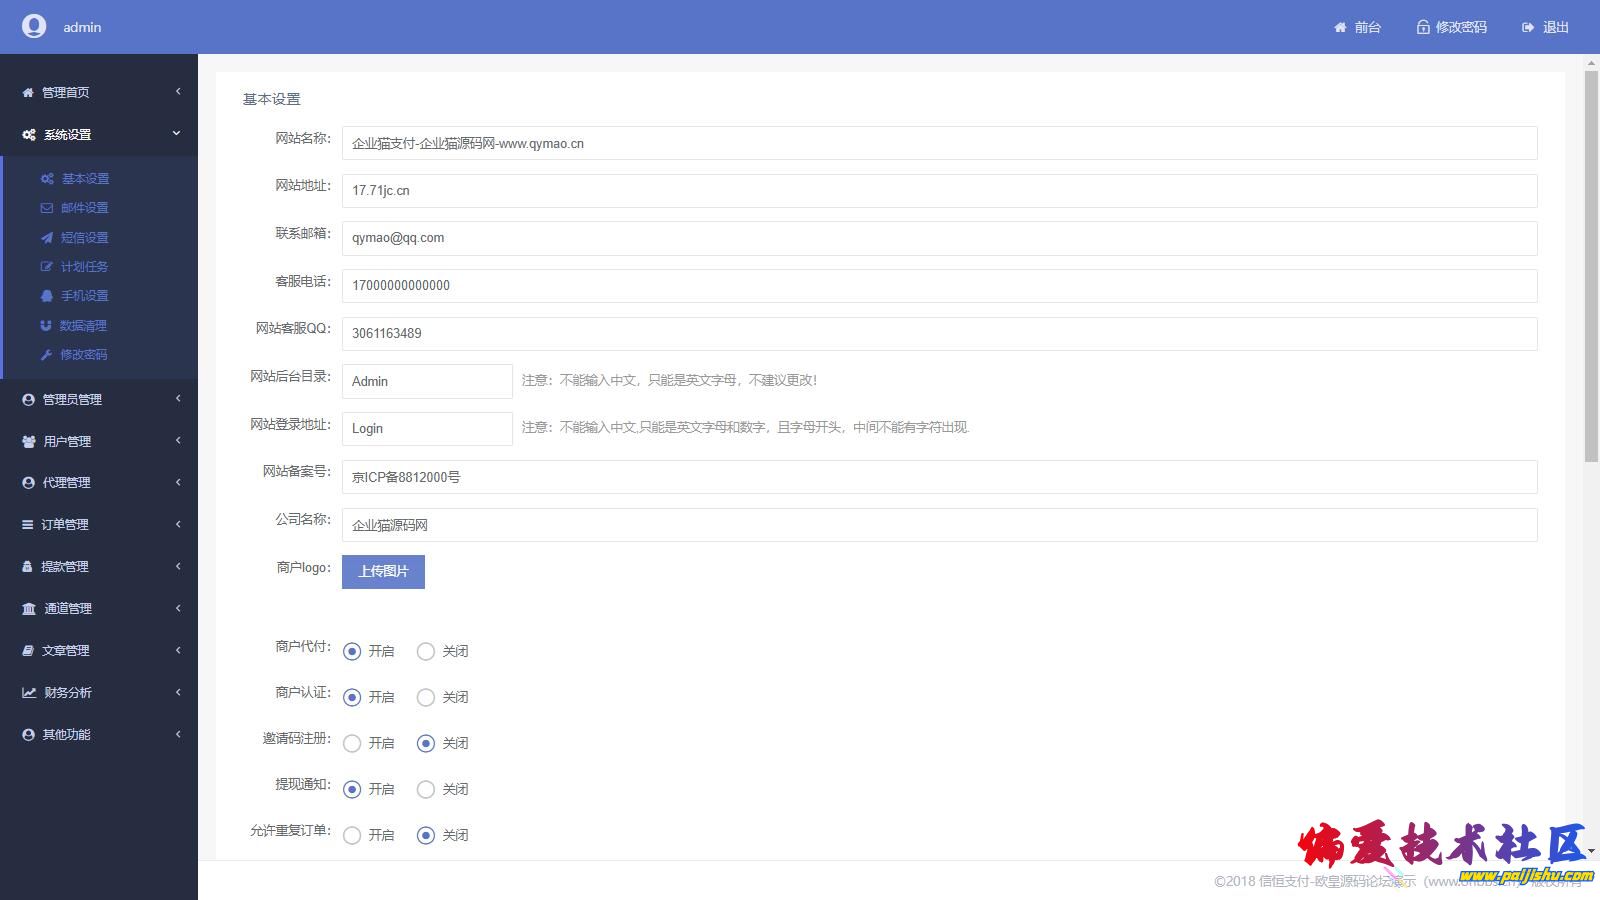
Task: Click the envelope icon for 邮件设置
Action: (46, 208)
